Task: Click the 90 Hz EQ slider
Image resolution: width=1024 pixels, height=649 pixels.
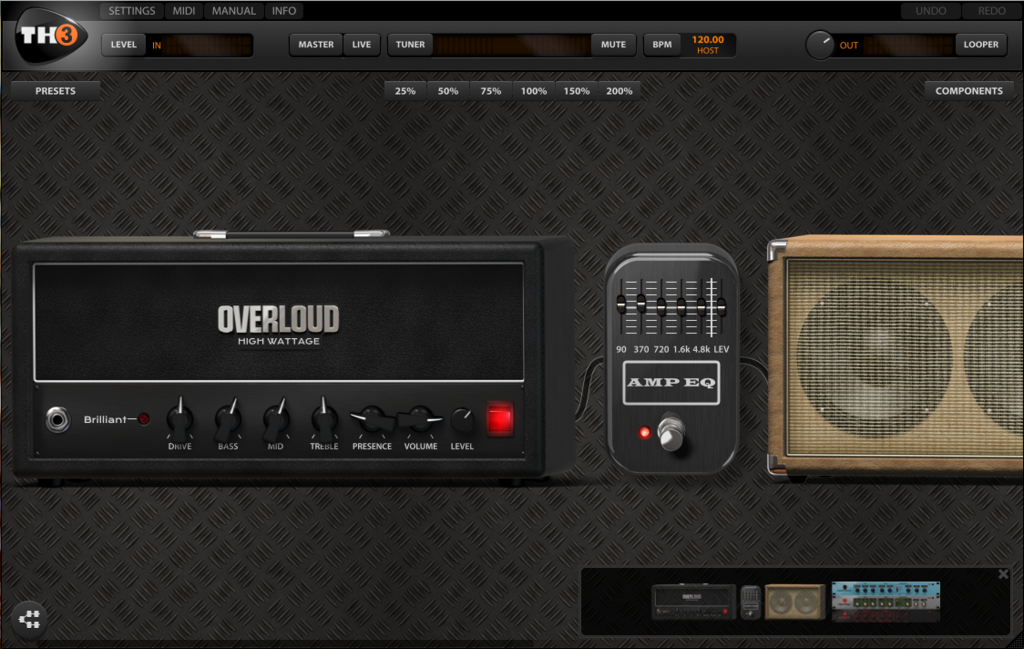Action: tap(621, 304)
